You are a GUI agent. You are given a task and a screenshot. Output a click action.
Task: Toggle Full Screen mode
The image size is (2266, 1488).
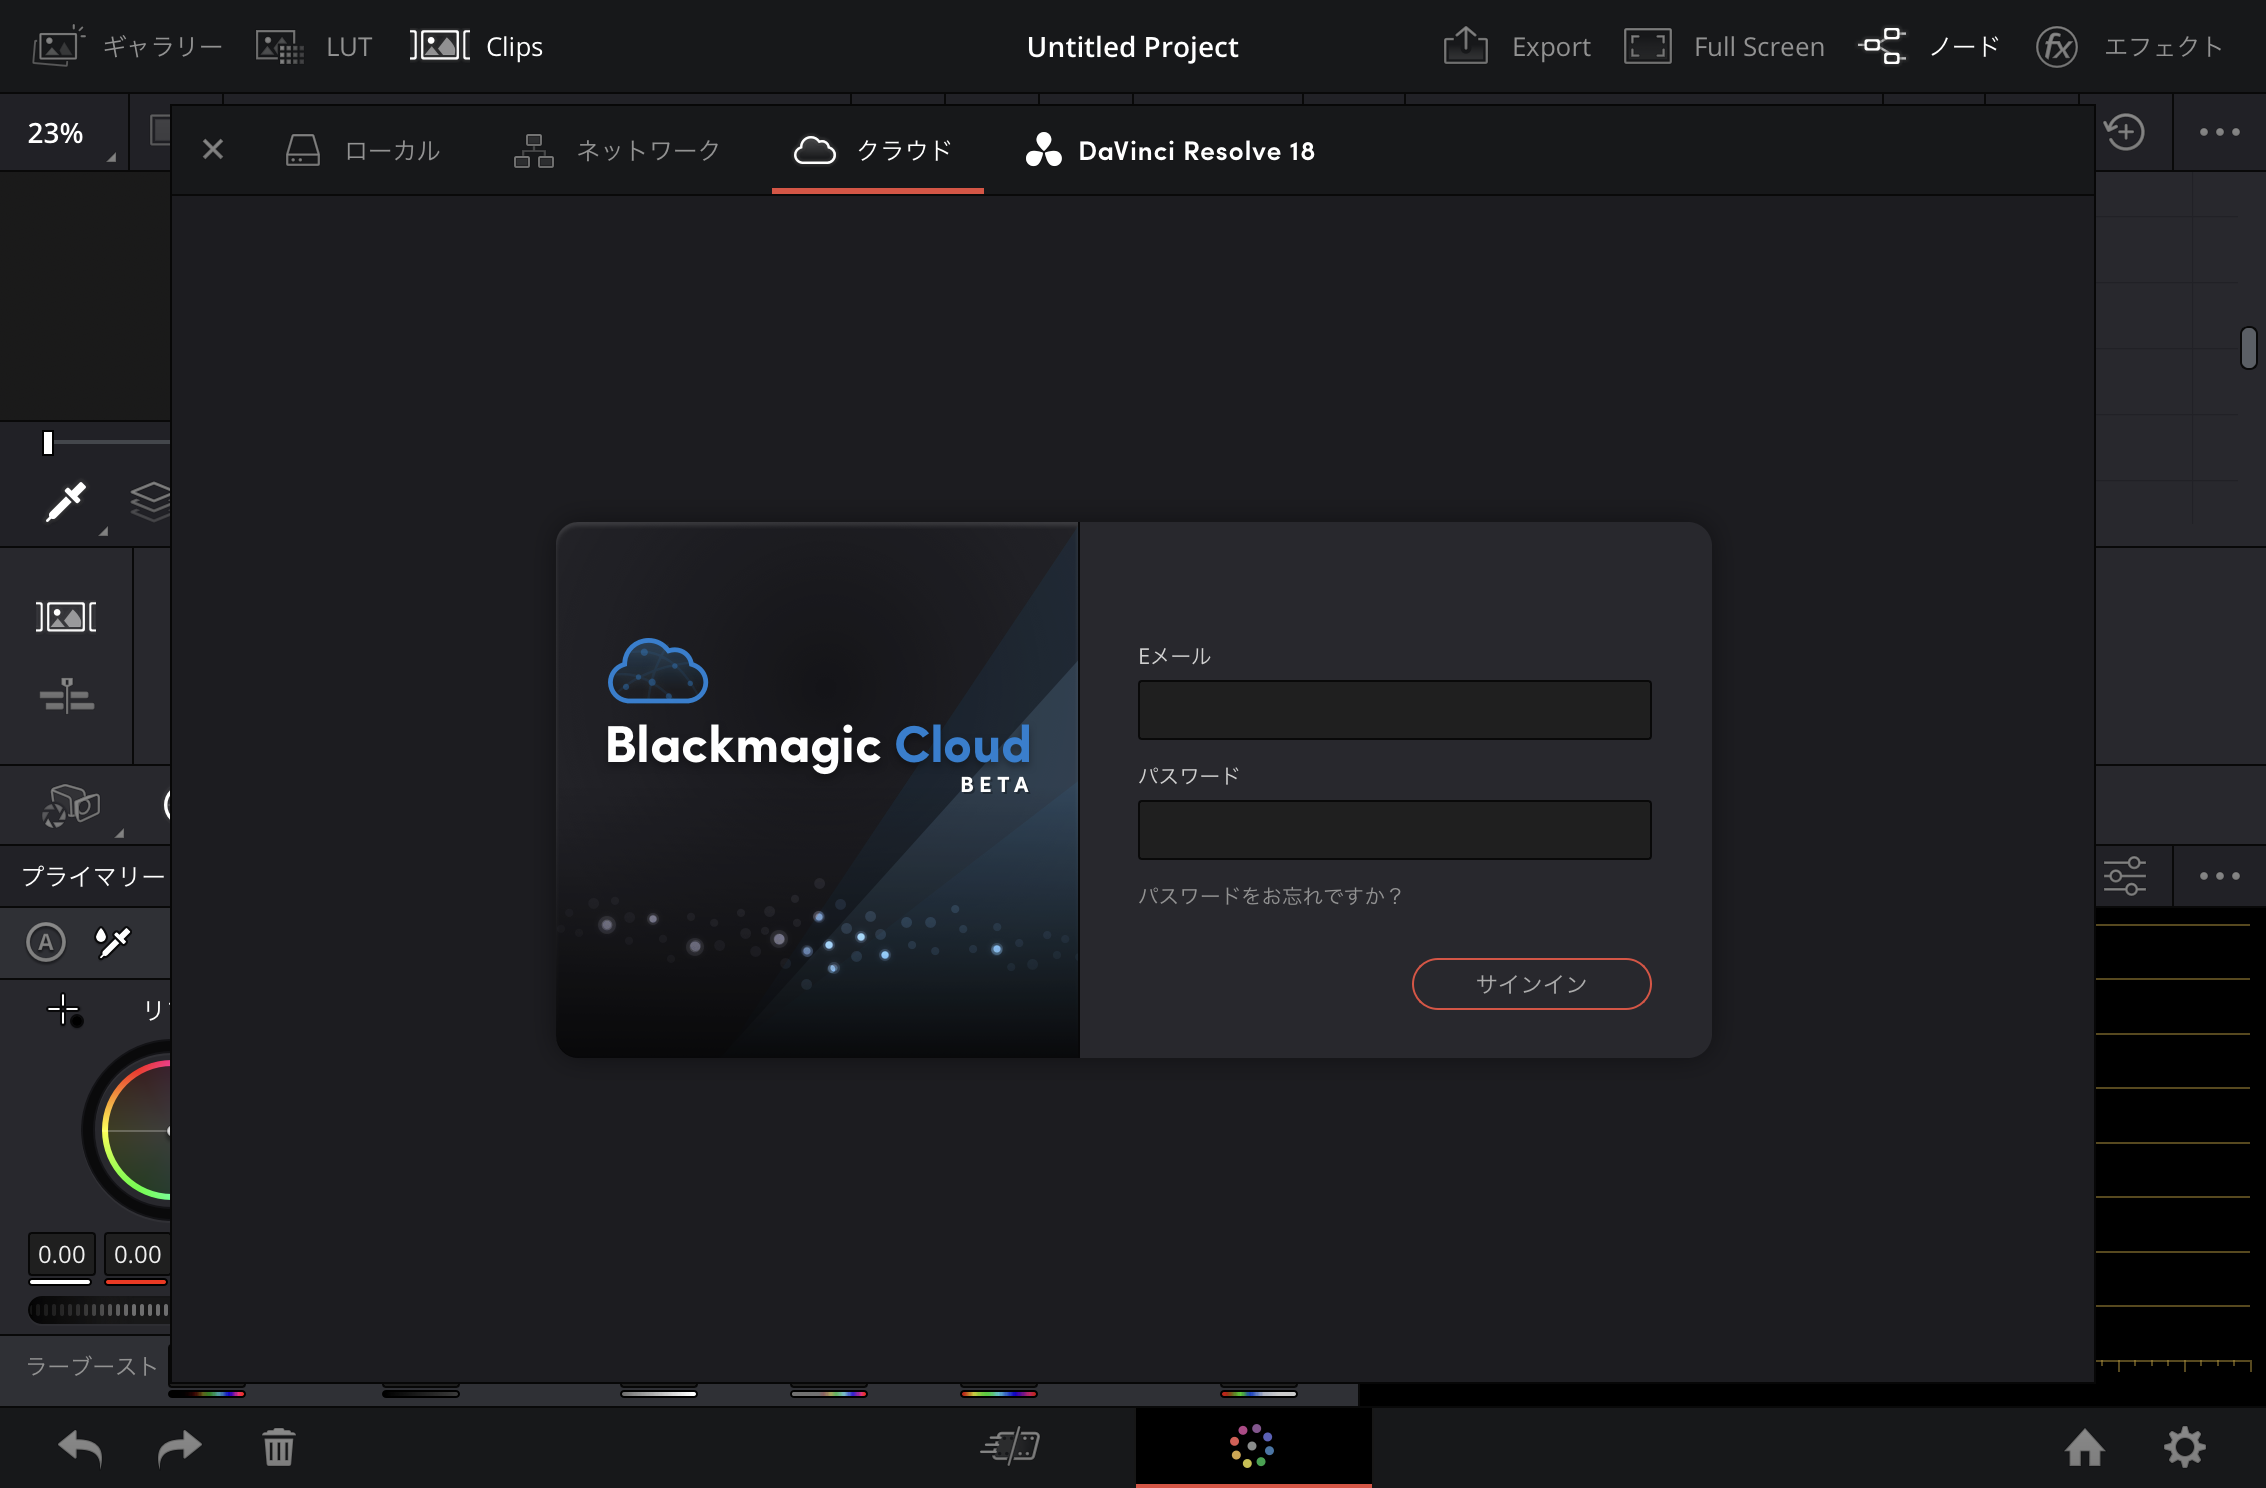(1724, 46)
